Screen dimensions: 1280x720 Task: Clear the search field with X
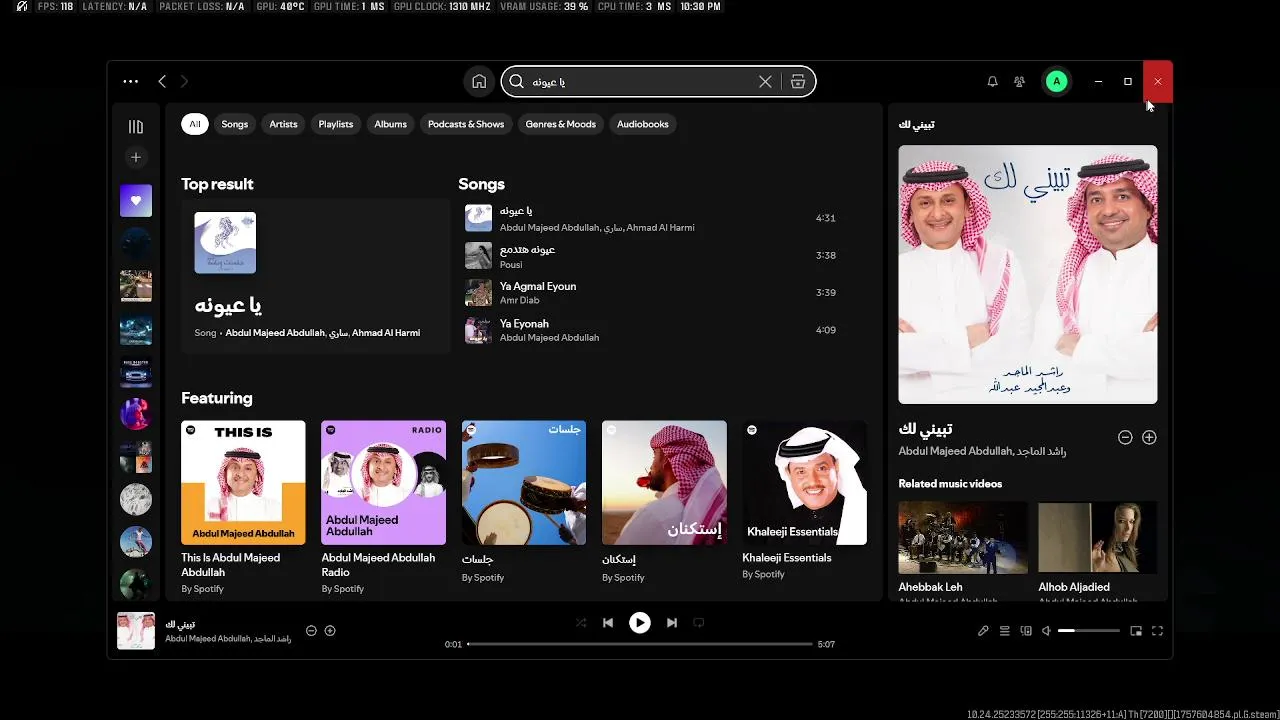pos(765,82)
